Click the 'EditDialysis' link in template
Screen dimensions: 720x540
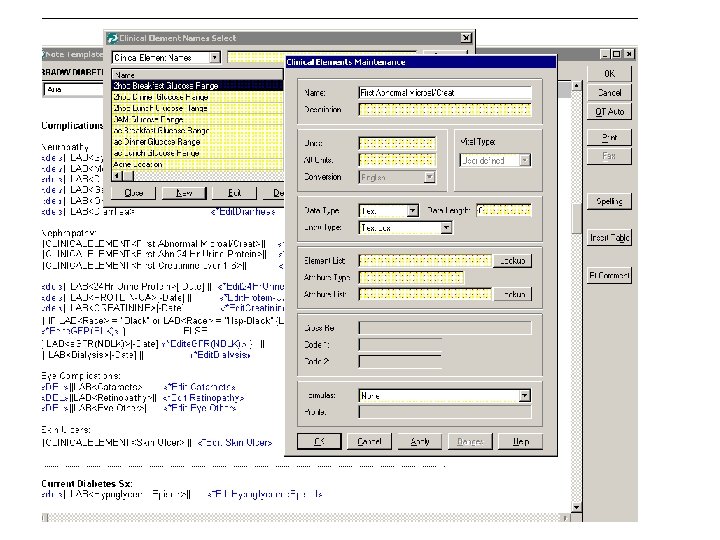(220, 354)
